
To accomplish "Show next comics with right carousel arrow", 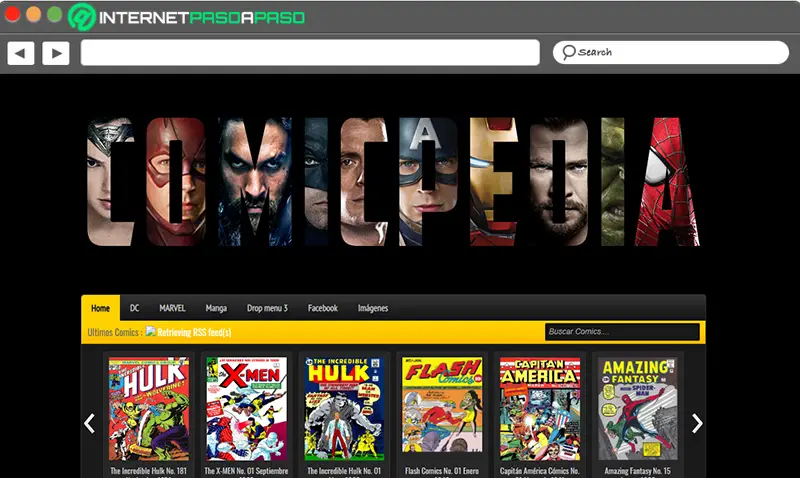I will (x=697, y=423).
